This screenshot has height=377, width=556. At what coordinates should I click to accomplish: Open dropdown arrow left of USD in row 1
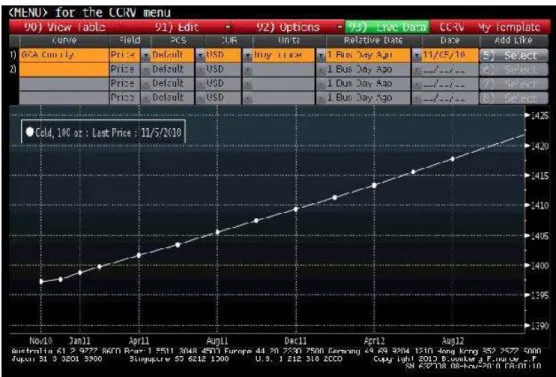tap(200, 56)
